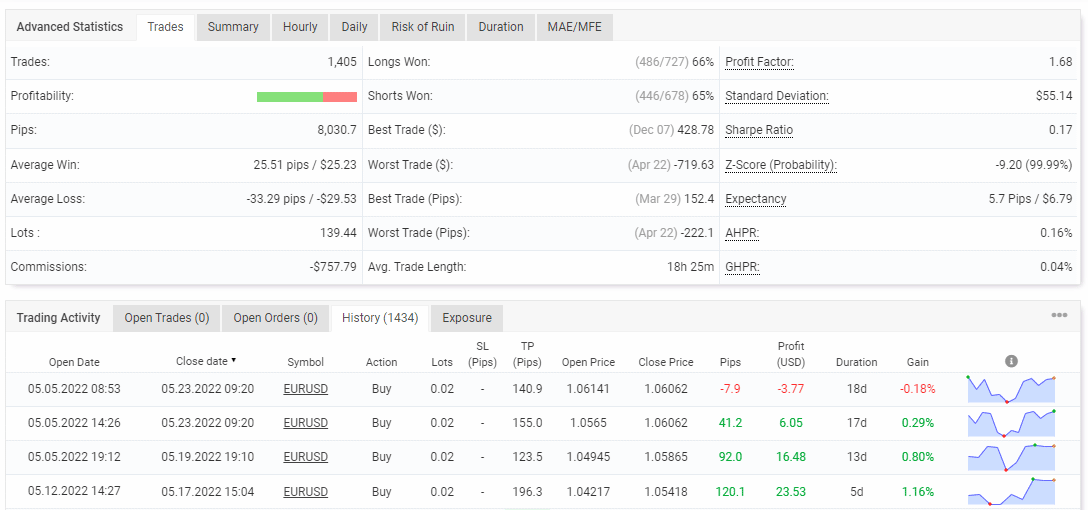Click the Close date sort arrow
The height and width of the screenshot is (510, 1088).
pyautogui.click(x=234, y=360)
